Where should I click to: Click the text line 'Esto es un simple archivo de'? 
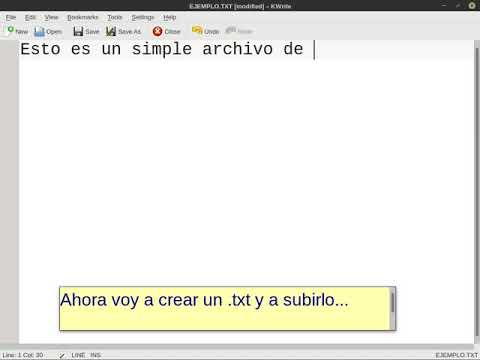tap(162, 49)
